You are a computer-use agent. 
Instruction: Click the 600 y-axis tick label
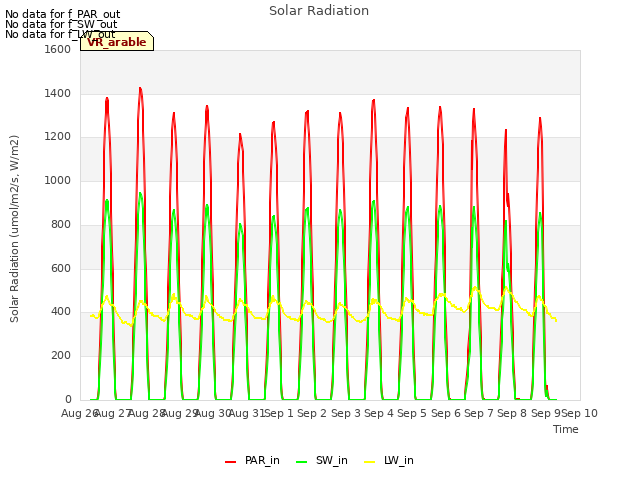click(61, 269)
